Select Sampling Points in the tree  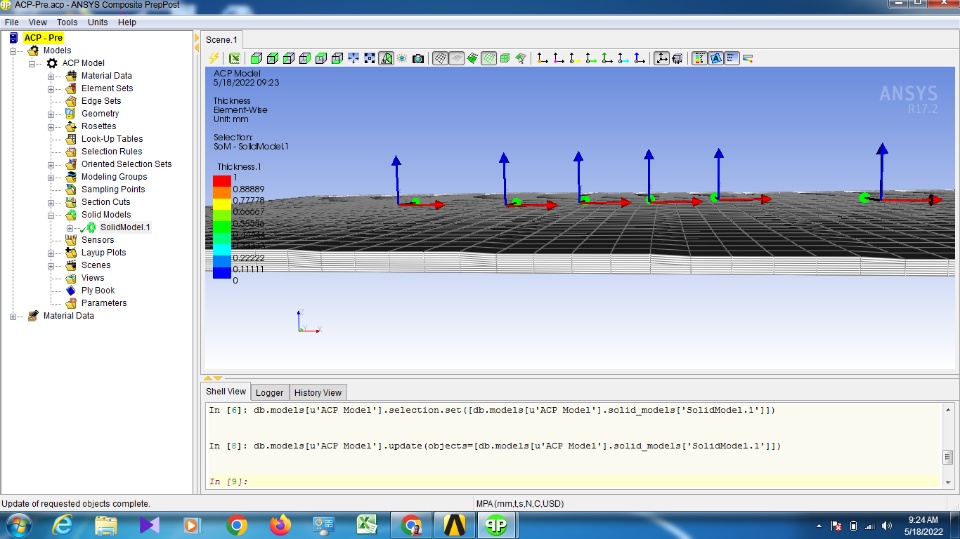[x=112, y=189]
